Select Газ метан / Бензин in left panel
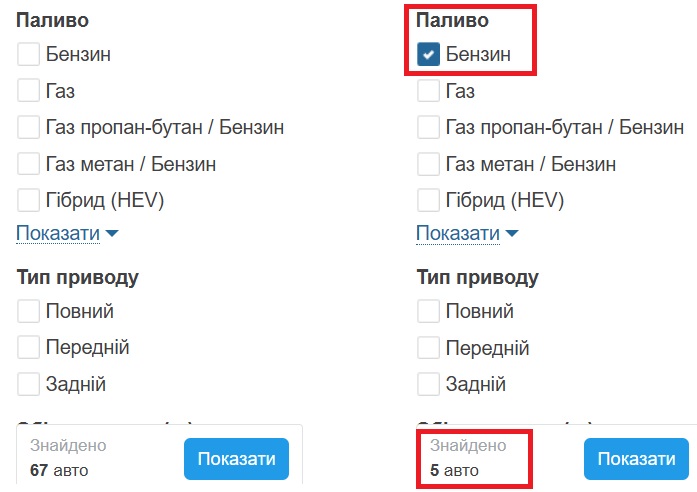This screenshot has height=492, width=697. point(29,164)
